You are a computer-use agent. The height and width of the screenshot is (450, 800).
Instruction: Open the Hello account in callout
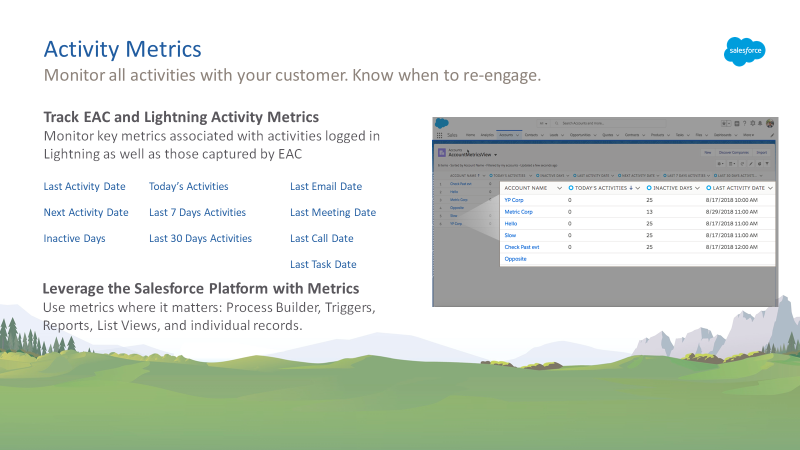click(x=511, y=223)
